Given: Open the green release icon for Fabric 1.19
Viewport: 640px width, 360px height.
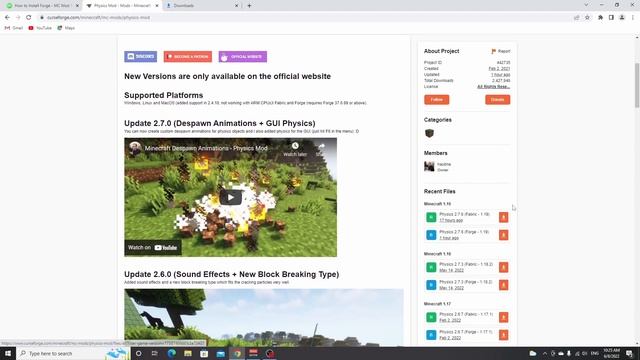Looking at the screenshot, I should point(431,217).
